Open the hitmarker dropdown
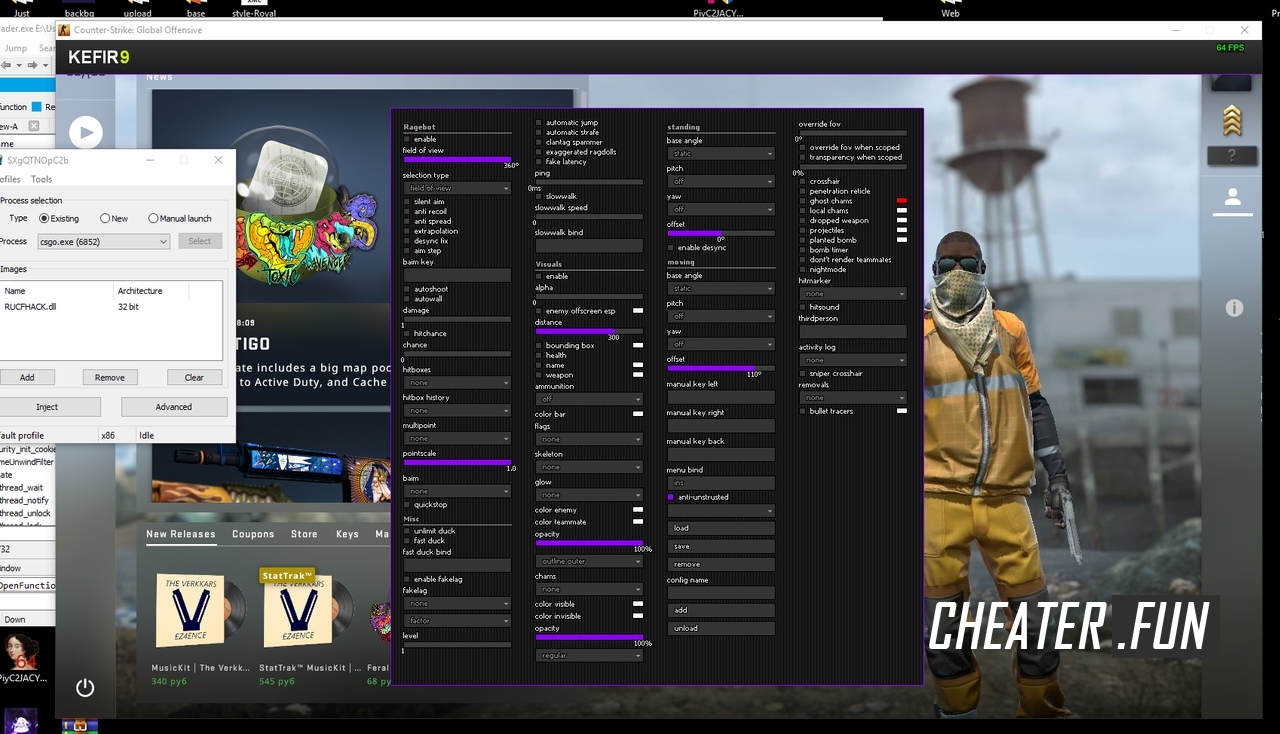This screenshot has height=734, width=1280. pos(853,294)
